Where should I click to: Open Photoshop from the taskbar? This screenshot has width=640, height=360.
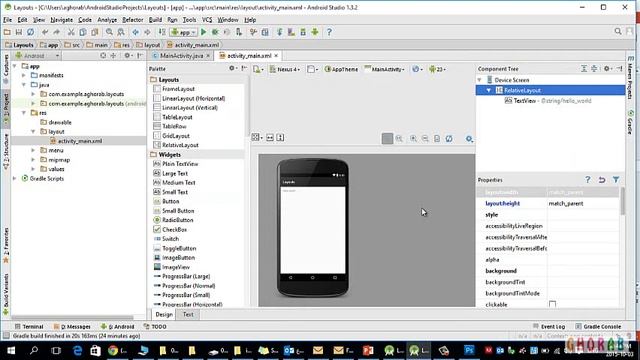click(469, 351)
